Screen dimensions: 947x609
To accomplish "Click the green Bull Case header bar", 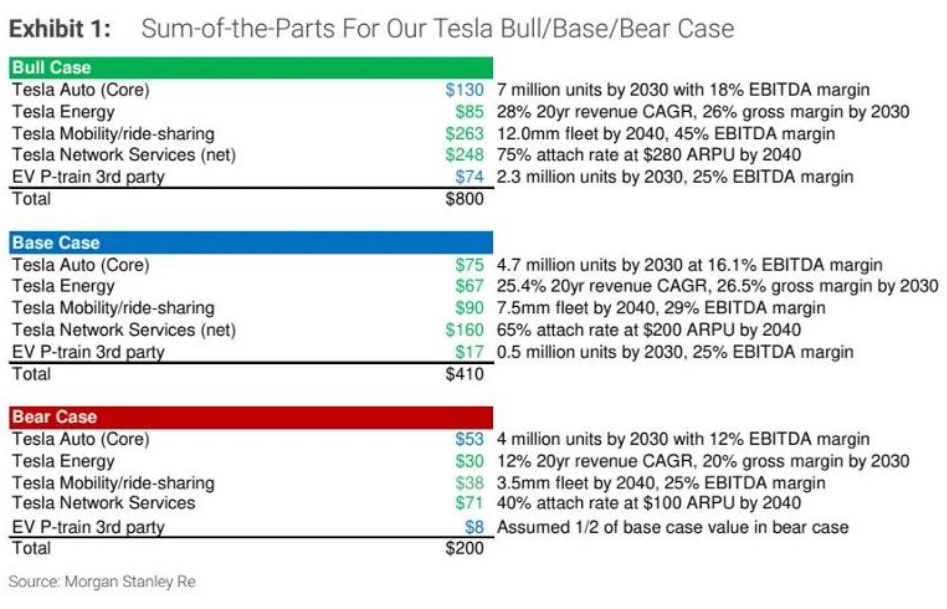I will click(250, 68).
